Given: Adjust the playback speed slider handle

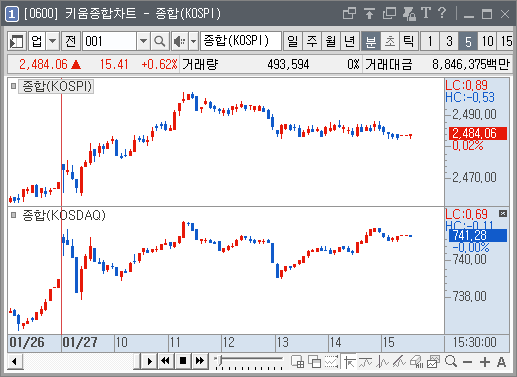Looking at the screenshot, I should coord(221,360).
